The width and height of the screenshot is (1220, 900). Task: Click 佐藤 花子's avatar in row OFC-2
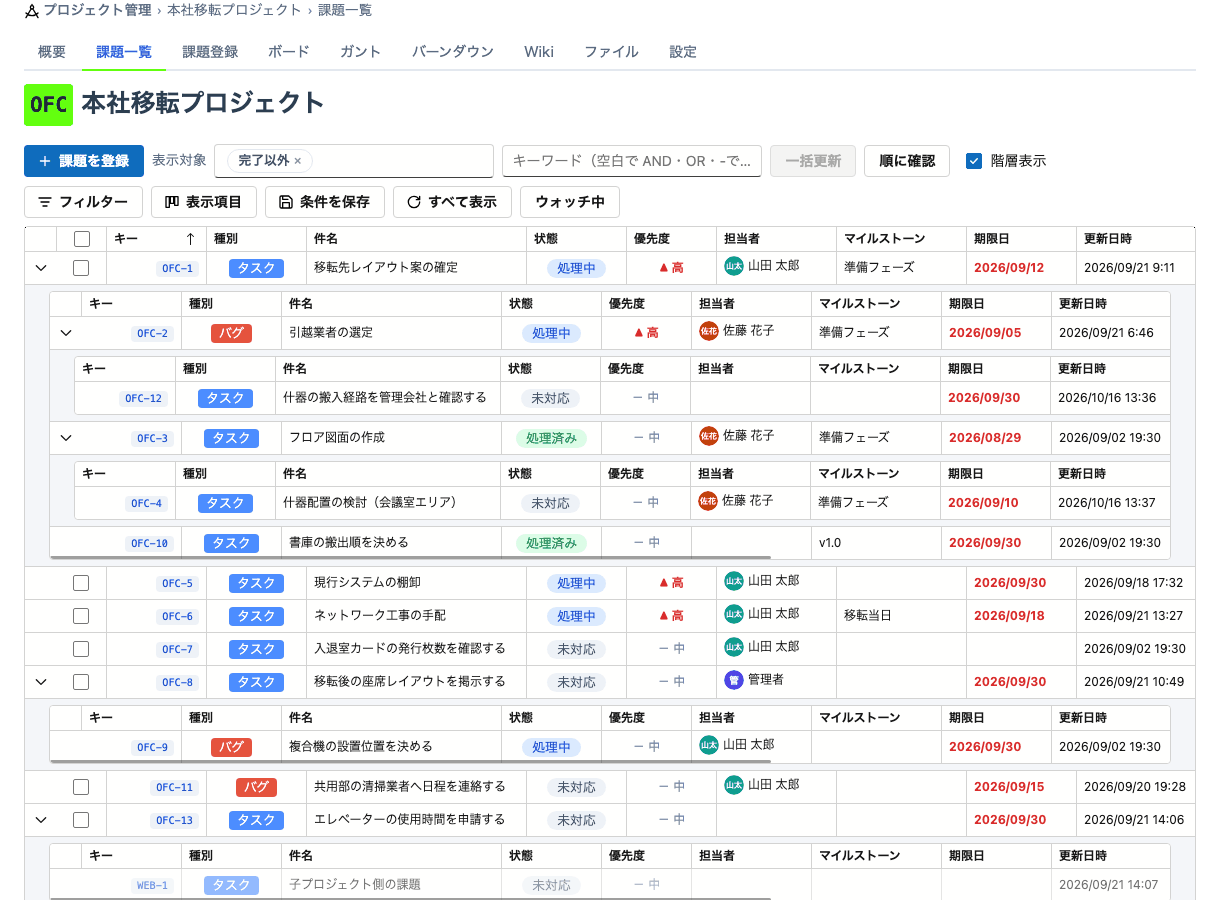coord(709,331)
